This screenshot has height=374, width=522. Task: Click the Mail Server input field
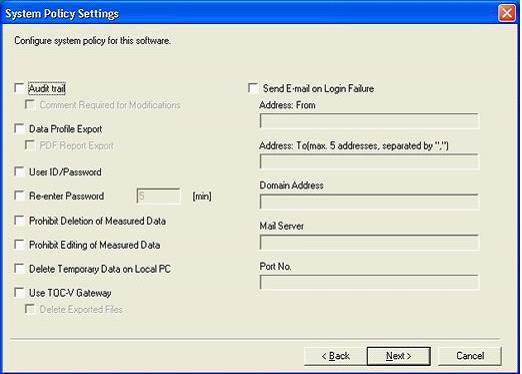[x=369, y=242]
